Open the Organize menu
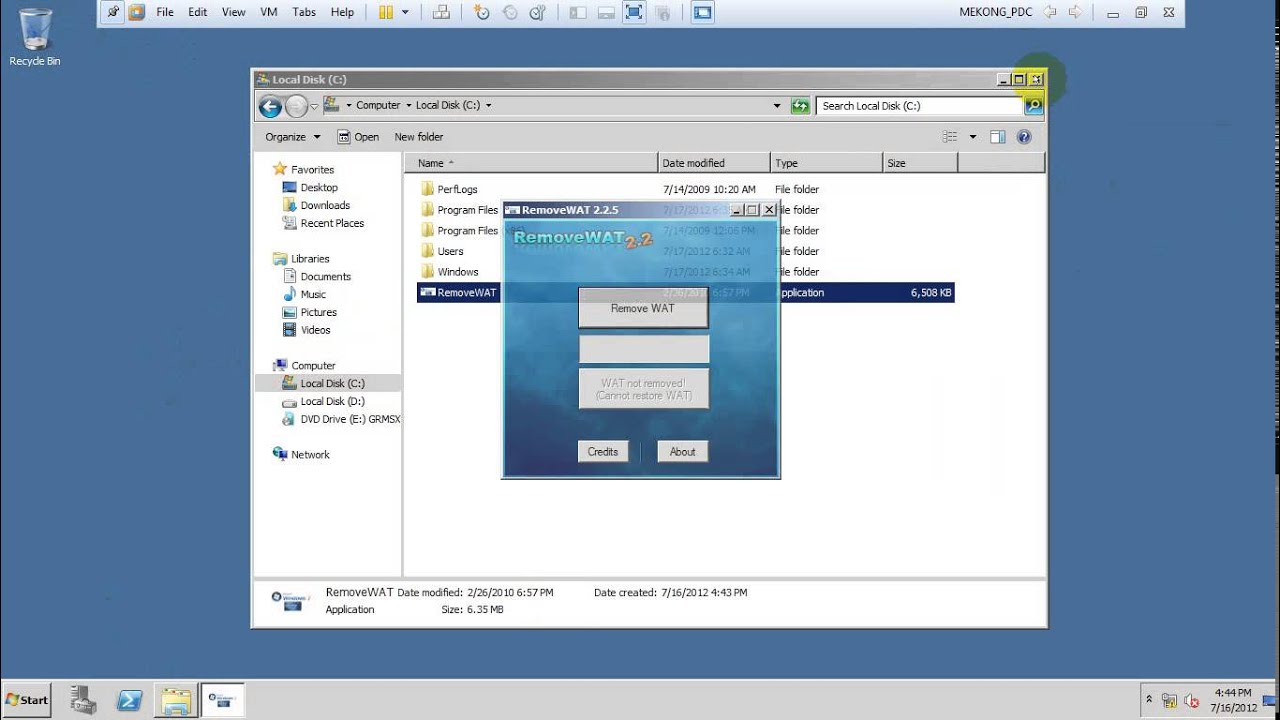 (x=293, y=137)
